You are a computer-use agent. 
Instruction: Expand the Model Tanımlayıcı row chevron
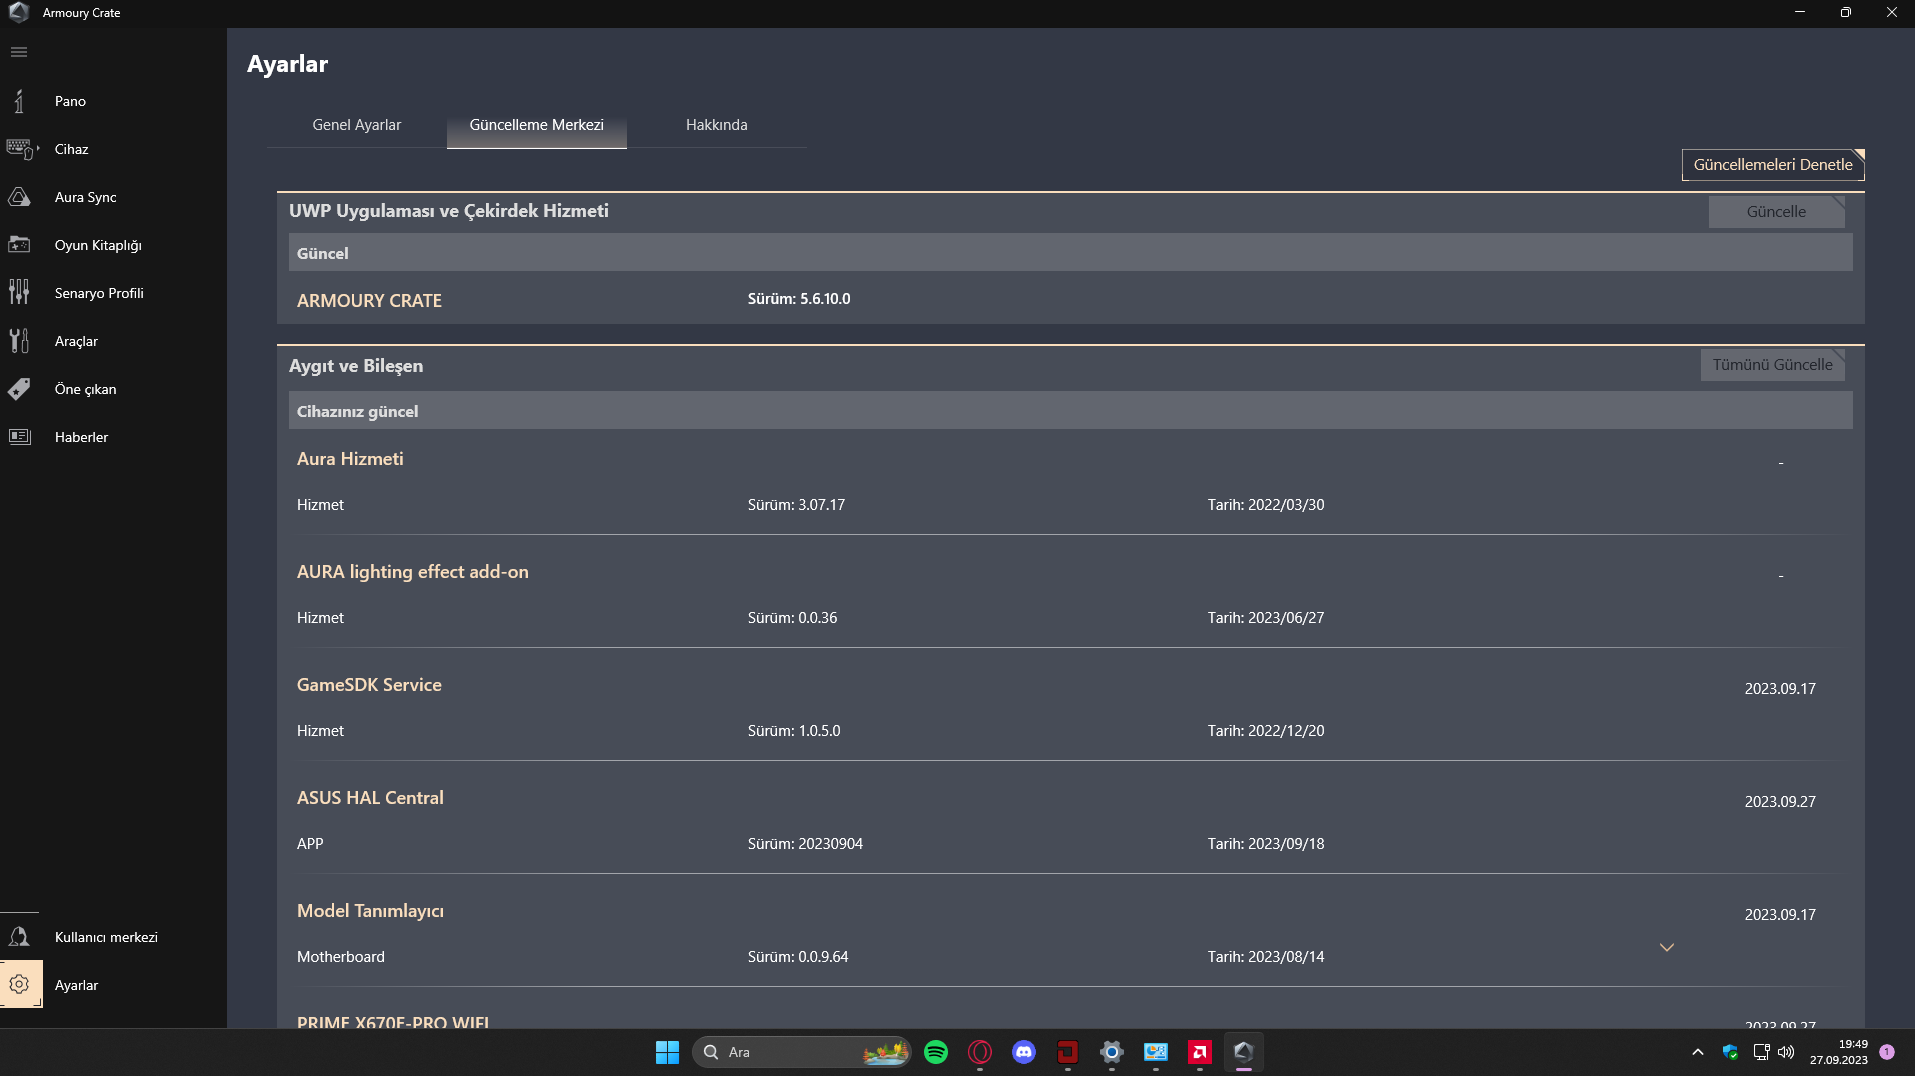(x=1667, y=947)
